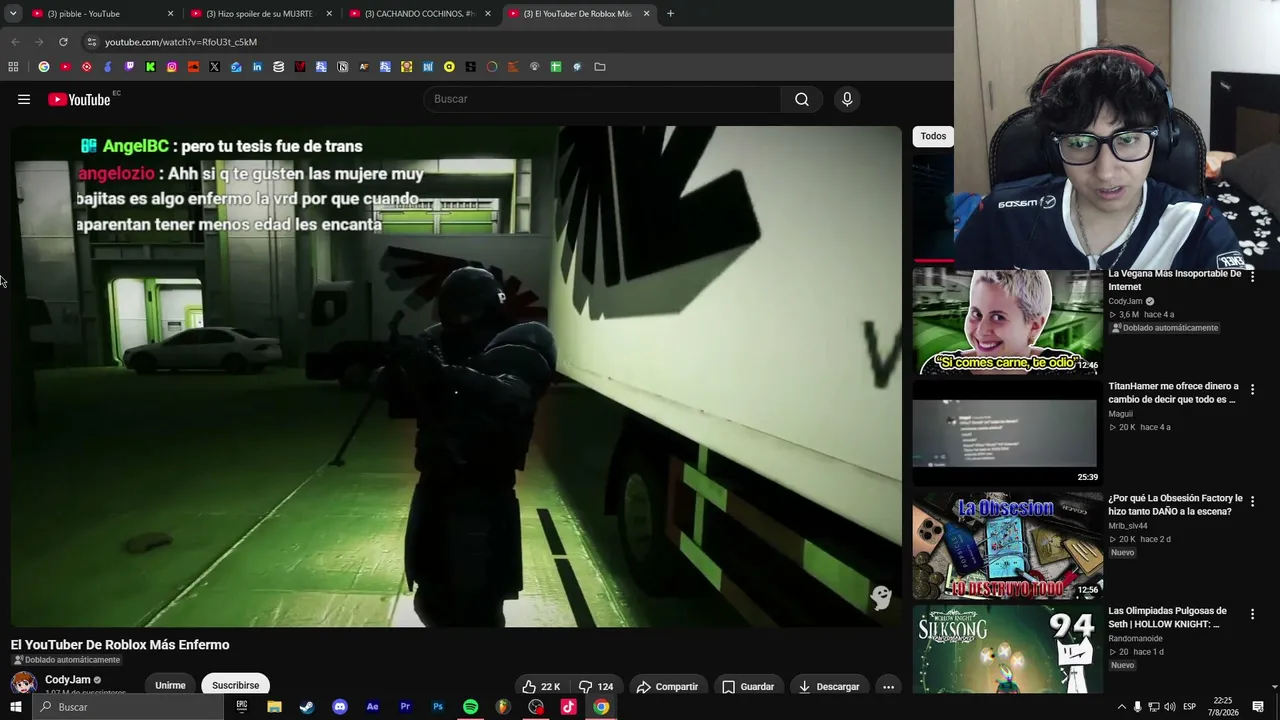Like the video with 22 K likes
This screenshot has height=720, width=1280.
coord(540,686)
